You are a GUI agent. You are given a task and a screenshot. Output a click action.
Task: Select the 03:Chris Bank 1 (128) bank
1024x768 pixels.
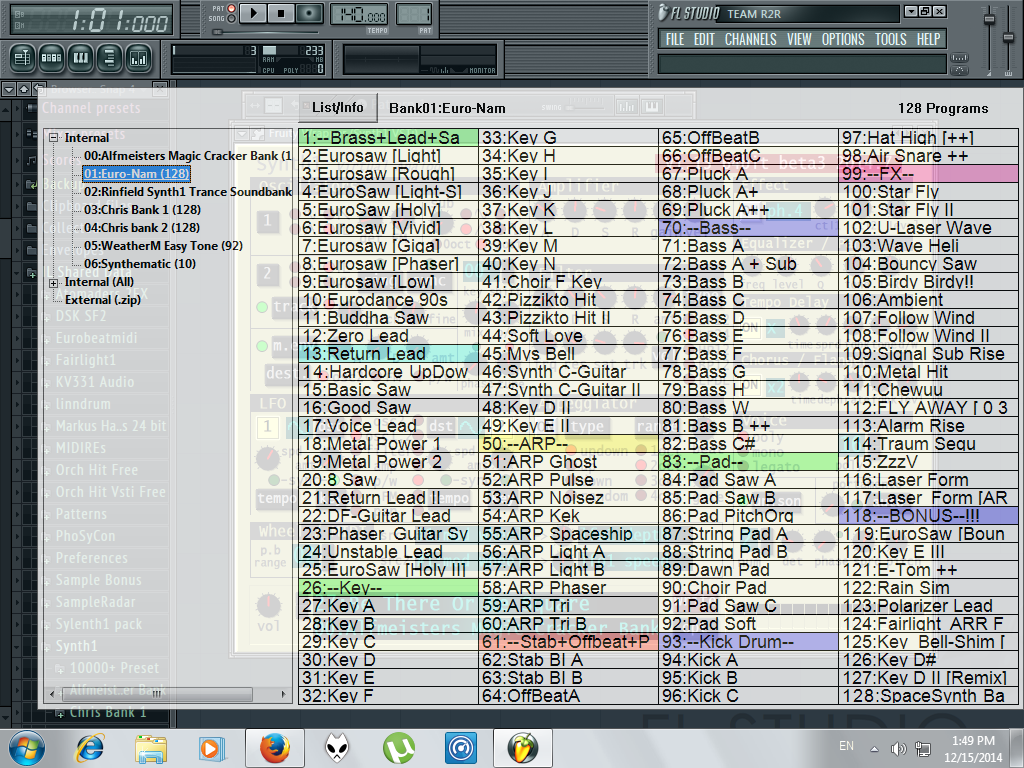[142, 210]
